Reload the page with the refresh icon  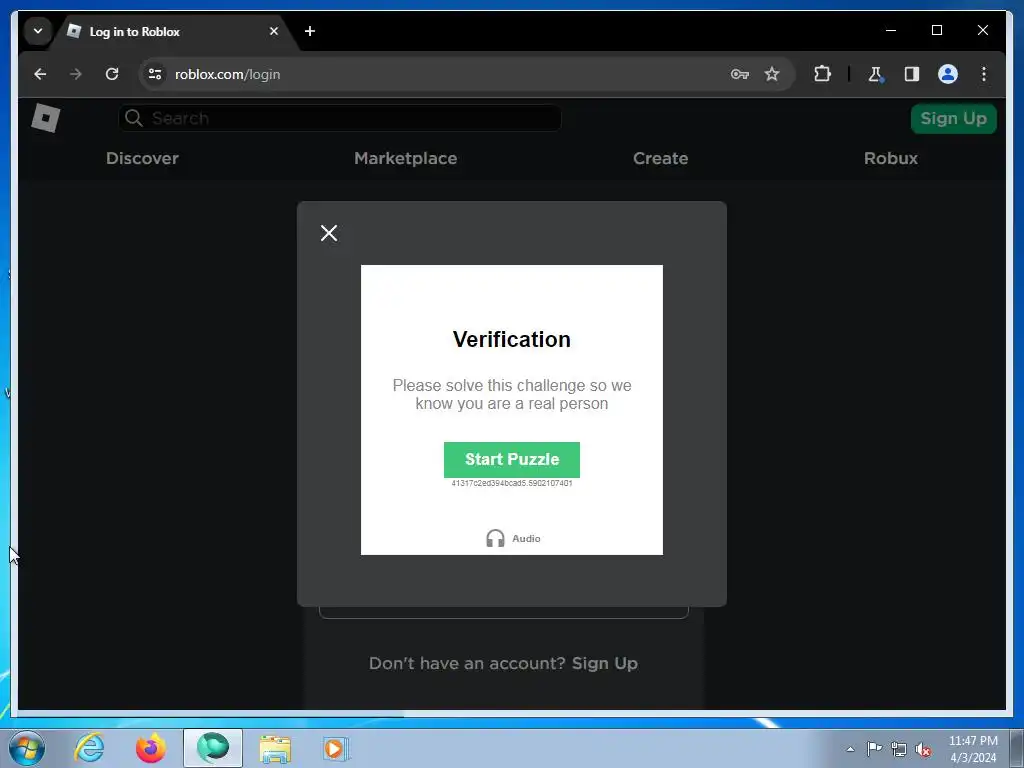point(112,74)
